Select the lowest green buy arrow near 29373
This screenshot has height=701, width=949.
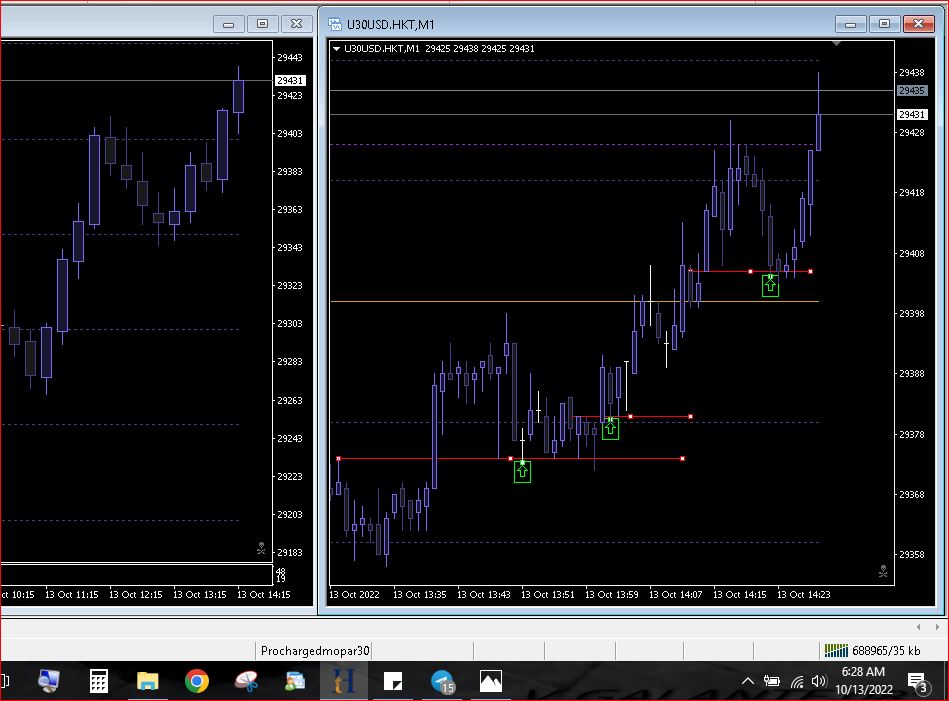[x=522, y=472]
